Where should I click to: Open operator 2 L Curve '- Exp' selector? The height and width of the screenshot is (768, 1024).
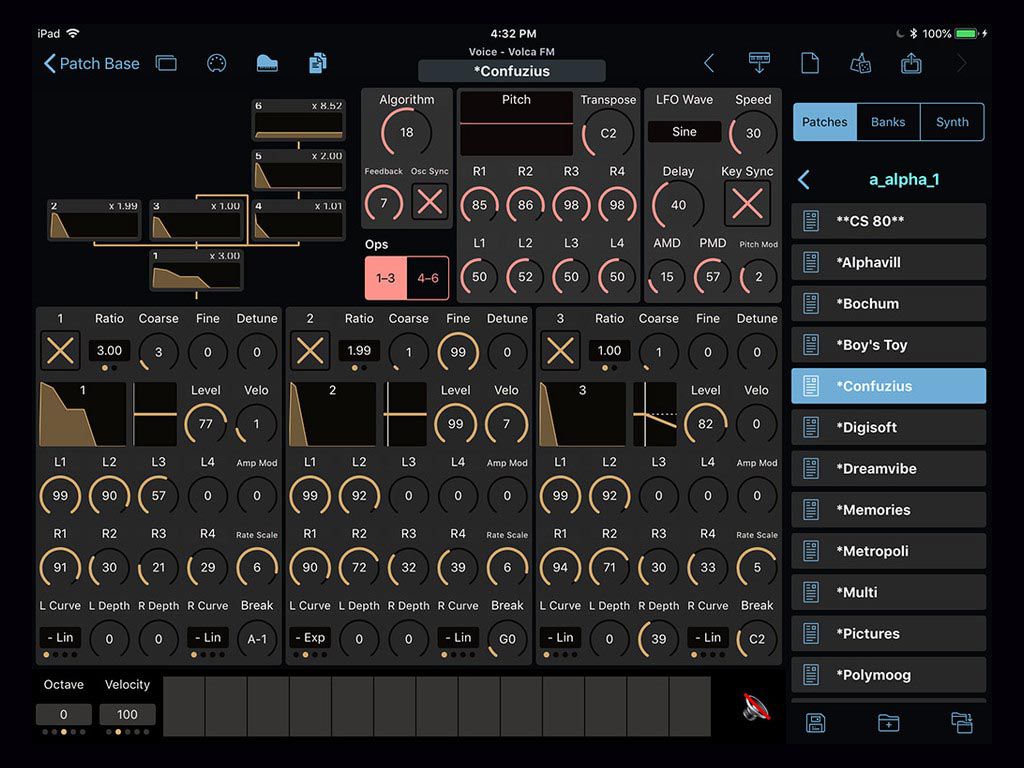pos(310,637)
